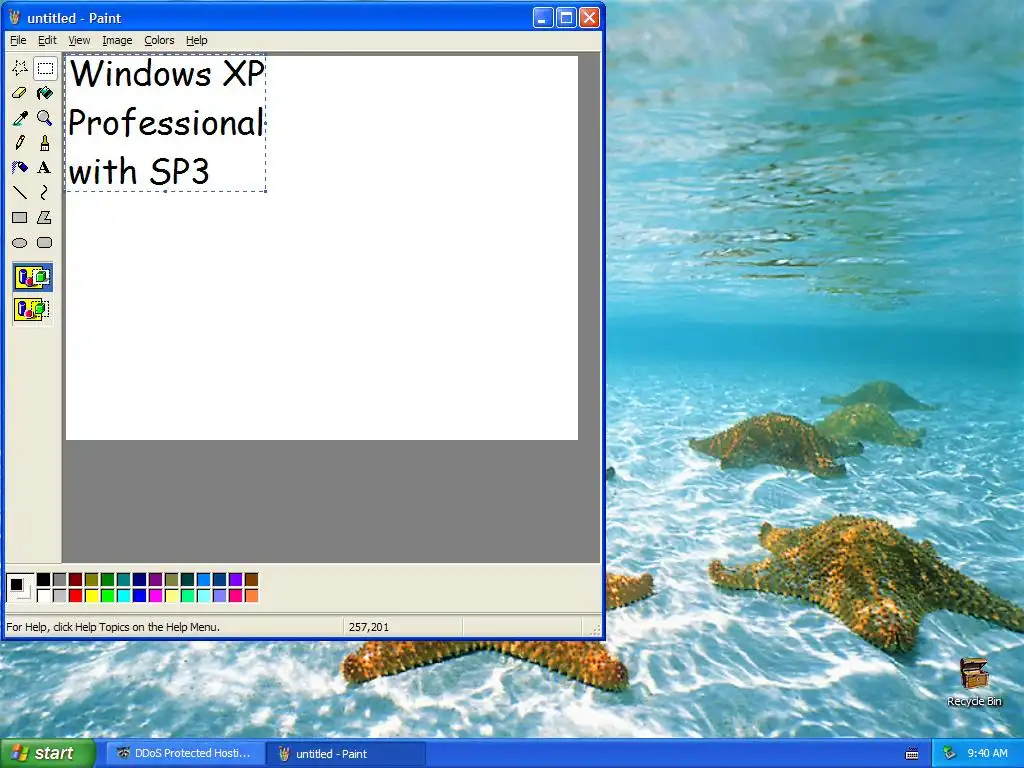
Task: Choose the straight Line tool
Action: coord(20,193)
